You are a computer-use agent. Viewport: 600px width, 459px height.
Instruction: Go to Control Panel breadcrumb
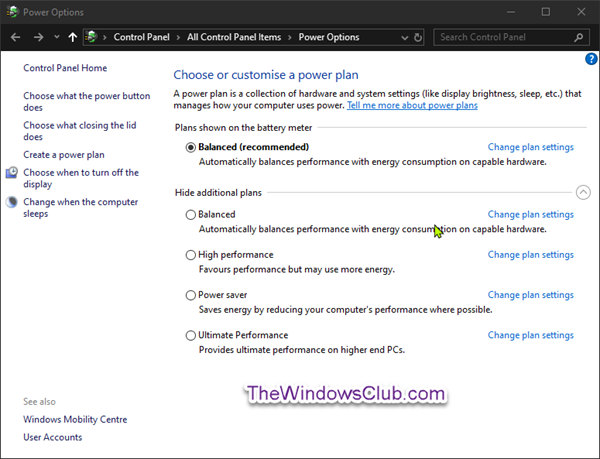click(144, 37)
